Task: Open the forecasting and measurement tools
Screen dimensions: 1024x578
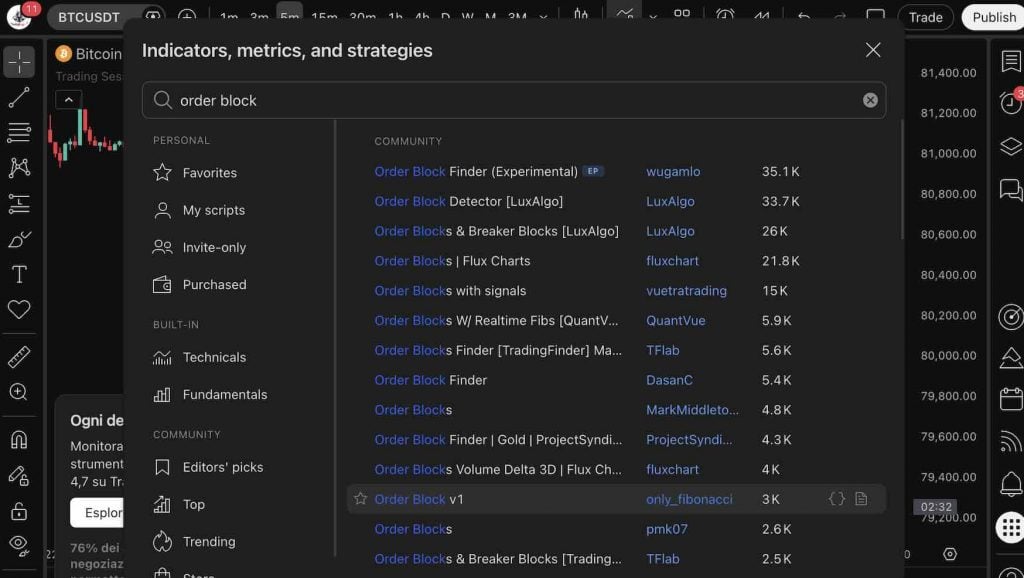Action: click(x=19, y=204)
